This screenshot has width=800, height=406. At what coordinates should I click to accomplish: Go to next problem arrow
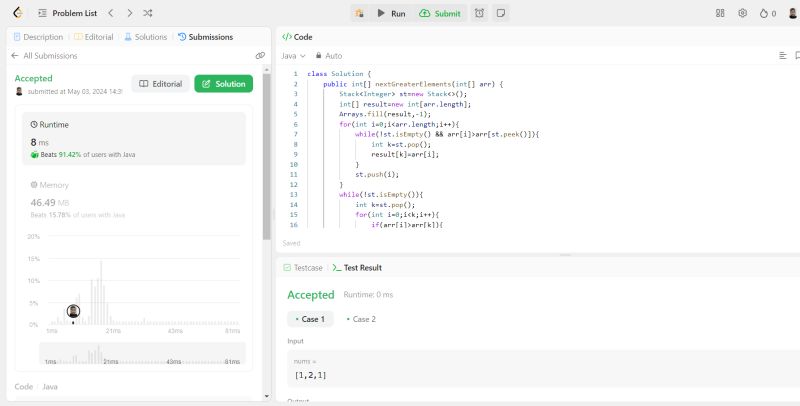click(130, 13)
